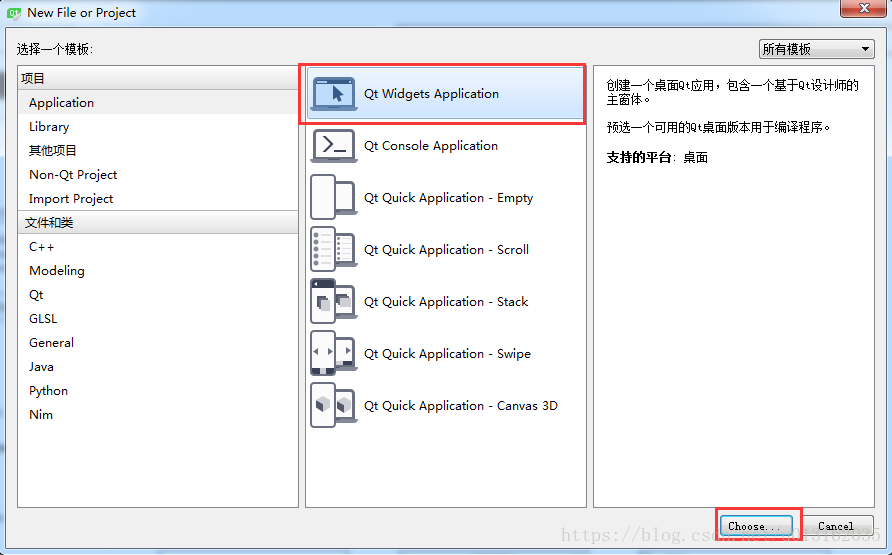Viewport: 892px width, 555px height.
Task: Choose Qt Quick Application - Swipe label
Action: pos(447,354)
